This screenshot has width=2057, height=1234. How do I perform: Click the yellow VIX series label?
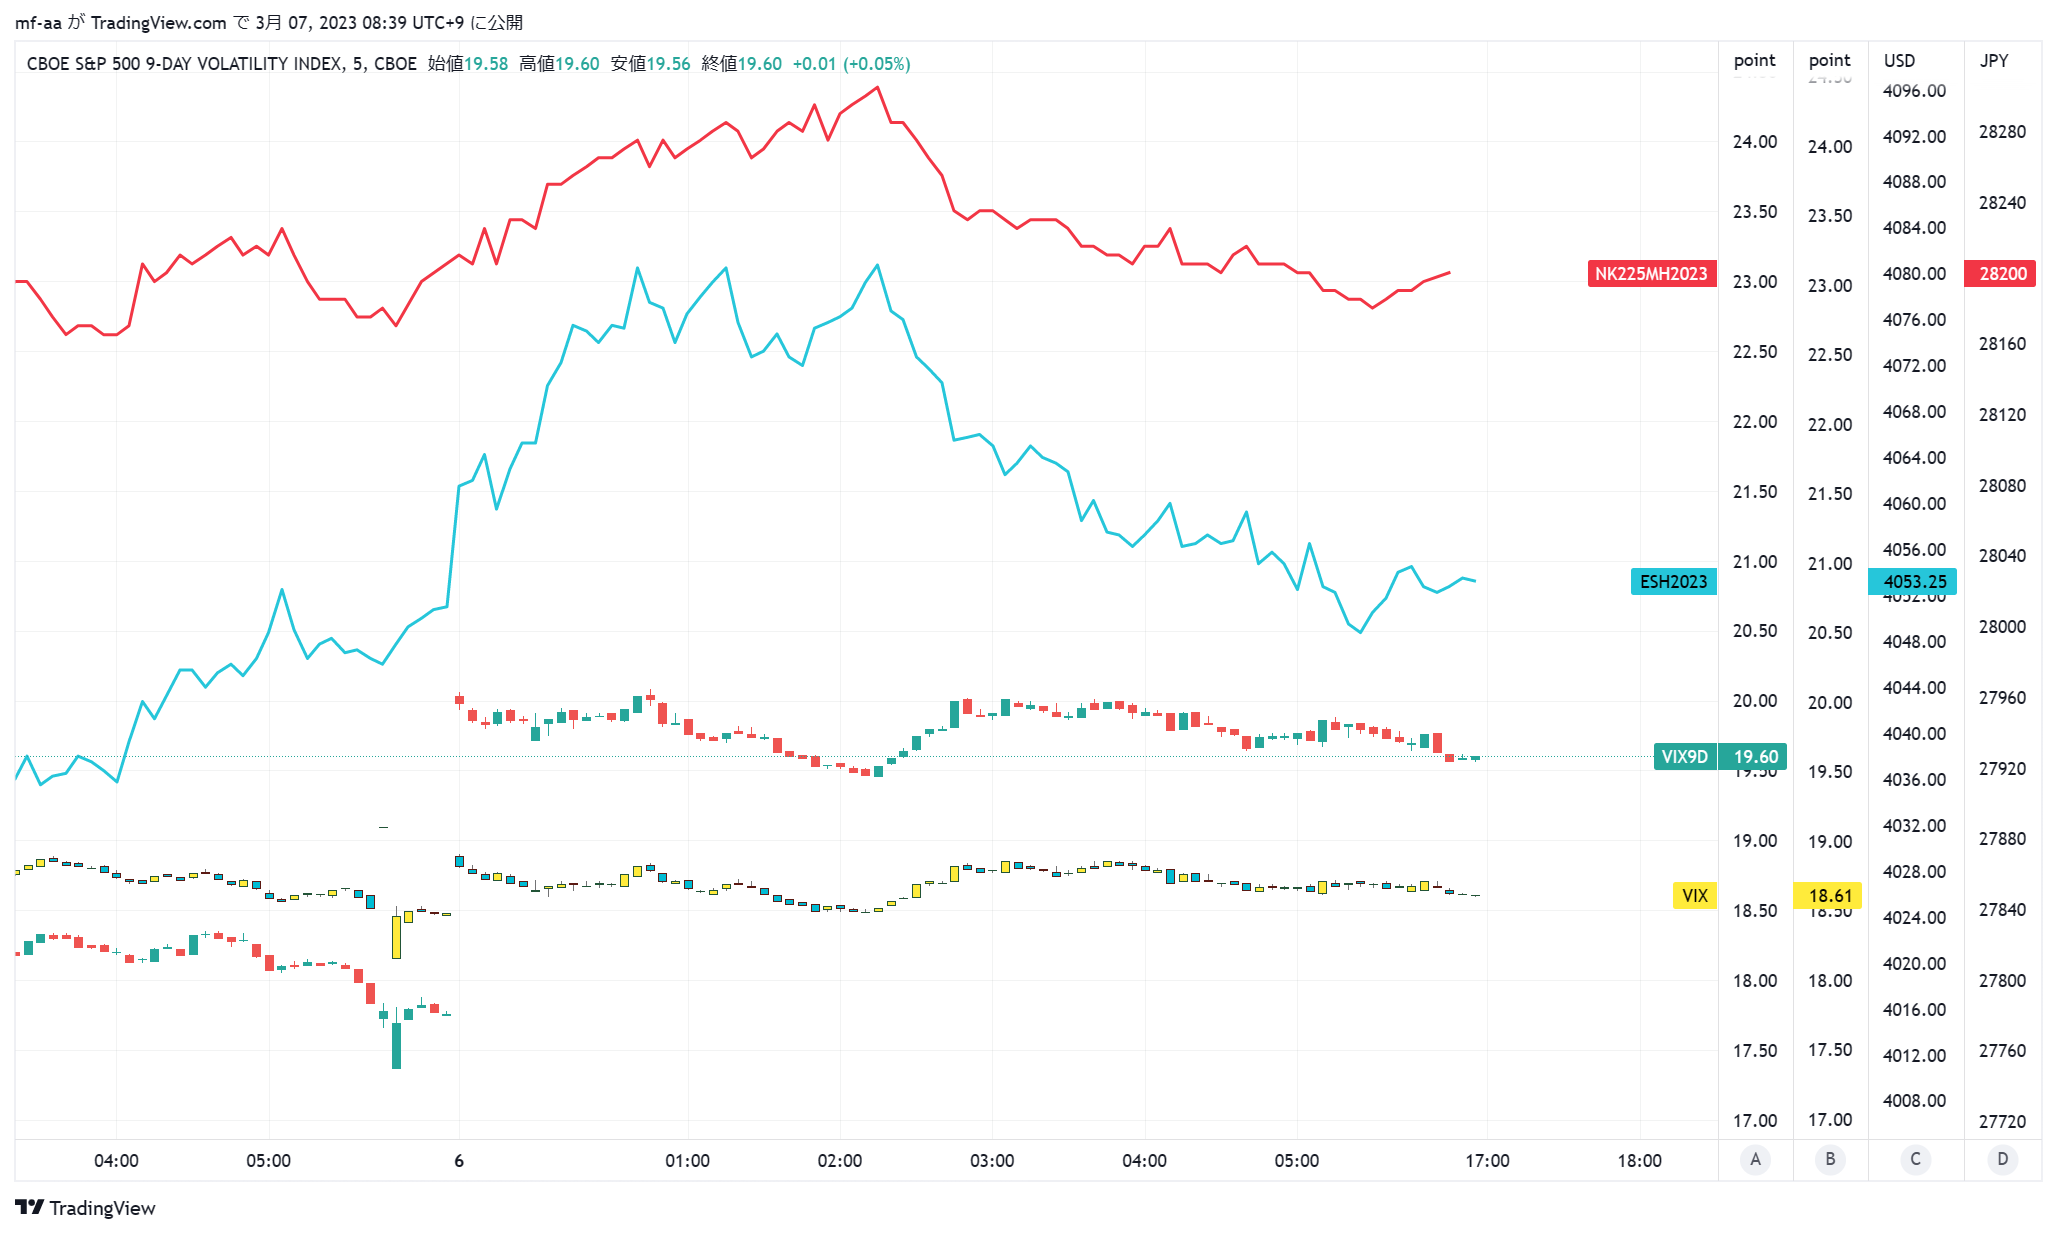1694,896
